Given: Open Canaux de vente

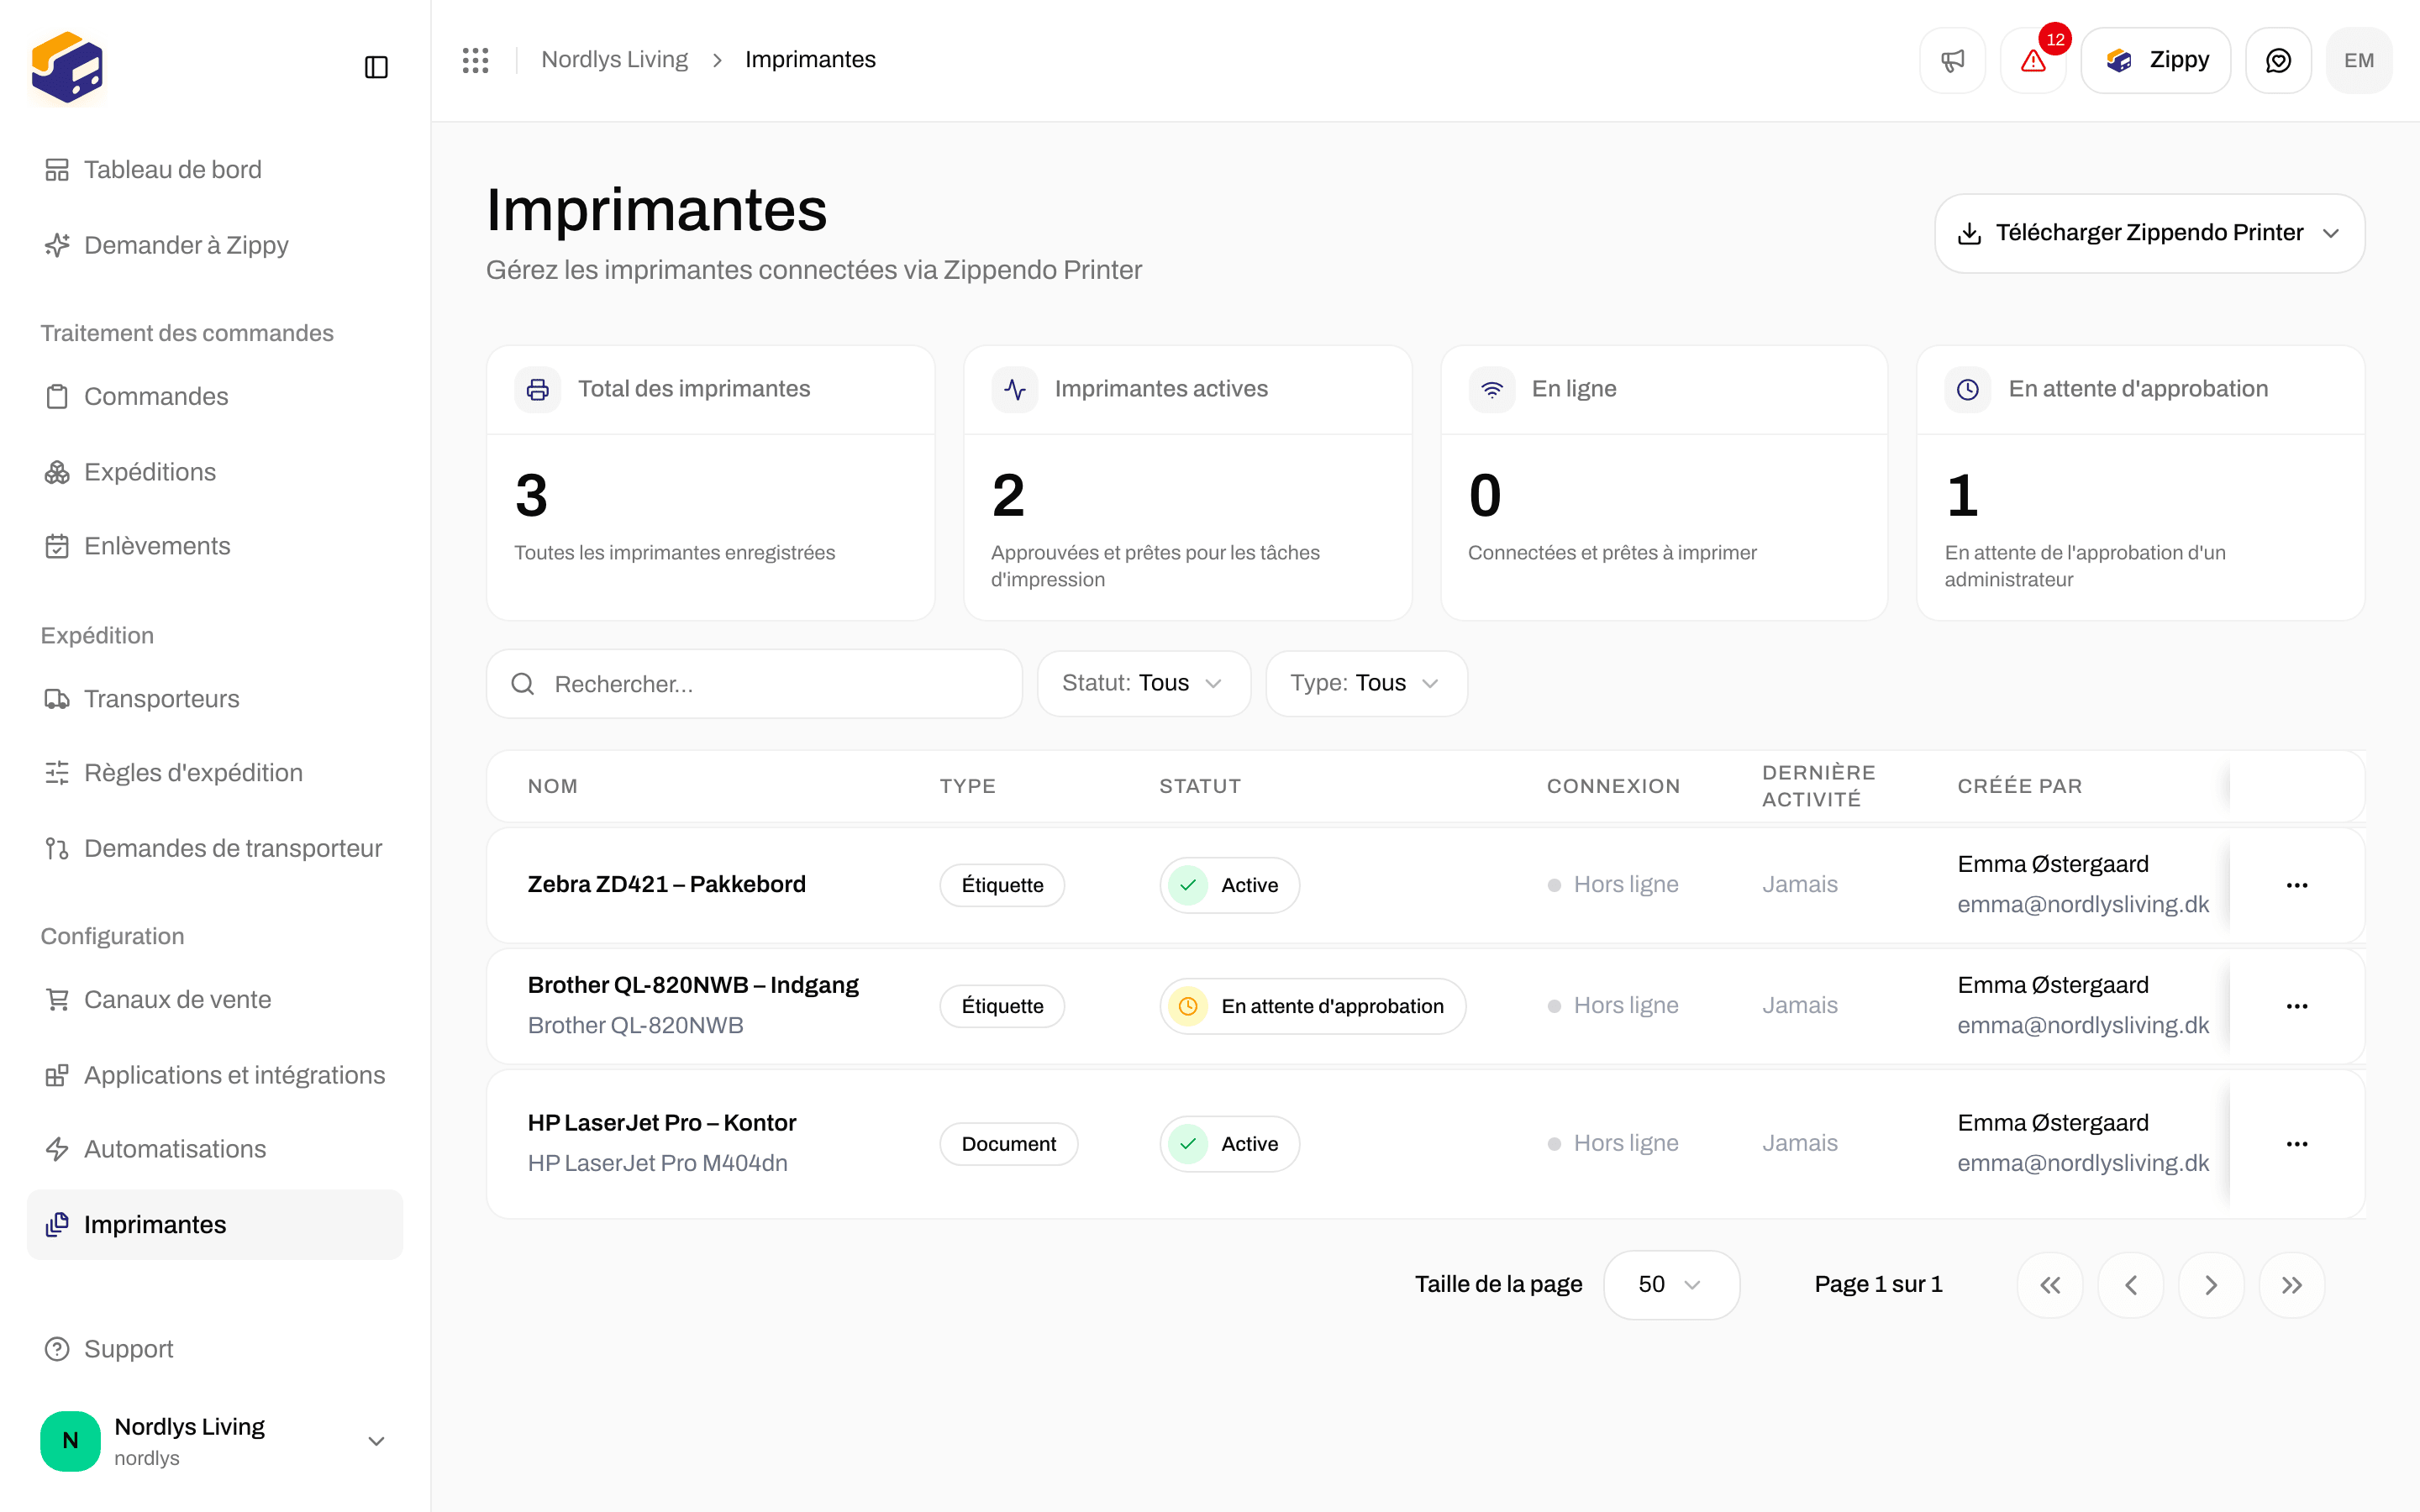Looking at the screenshot, I should pos(215,1000).
